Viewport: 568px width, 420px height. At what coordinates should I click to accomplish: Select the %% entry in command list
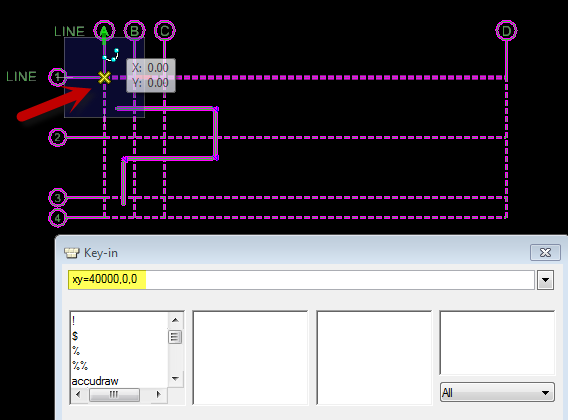pyautogui.click(x=80, y=366)
